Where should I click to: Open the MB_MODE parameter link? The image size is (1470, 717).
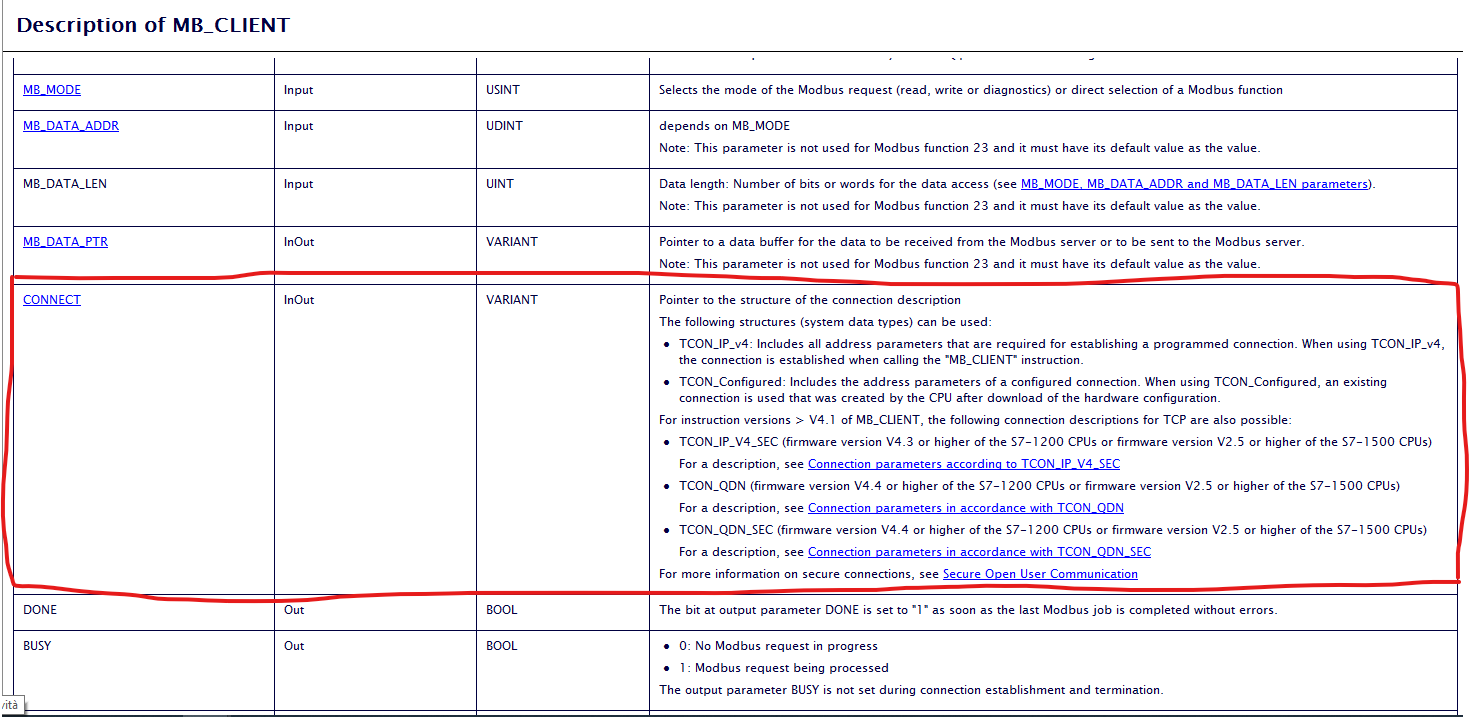[52, 90]
